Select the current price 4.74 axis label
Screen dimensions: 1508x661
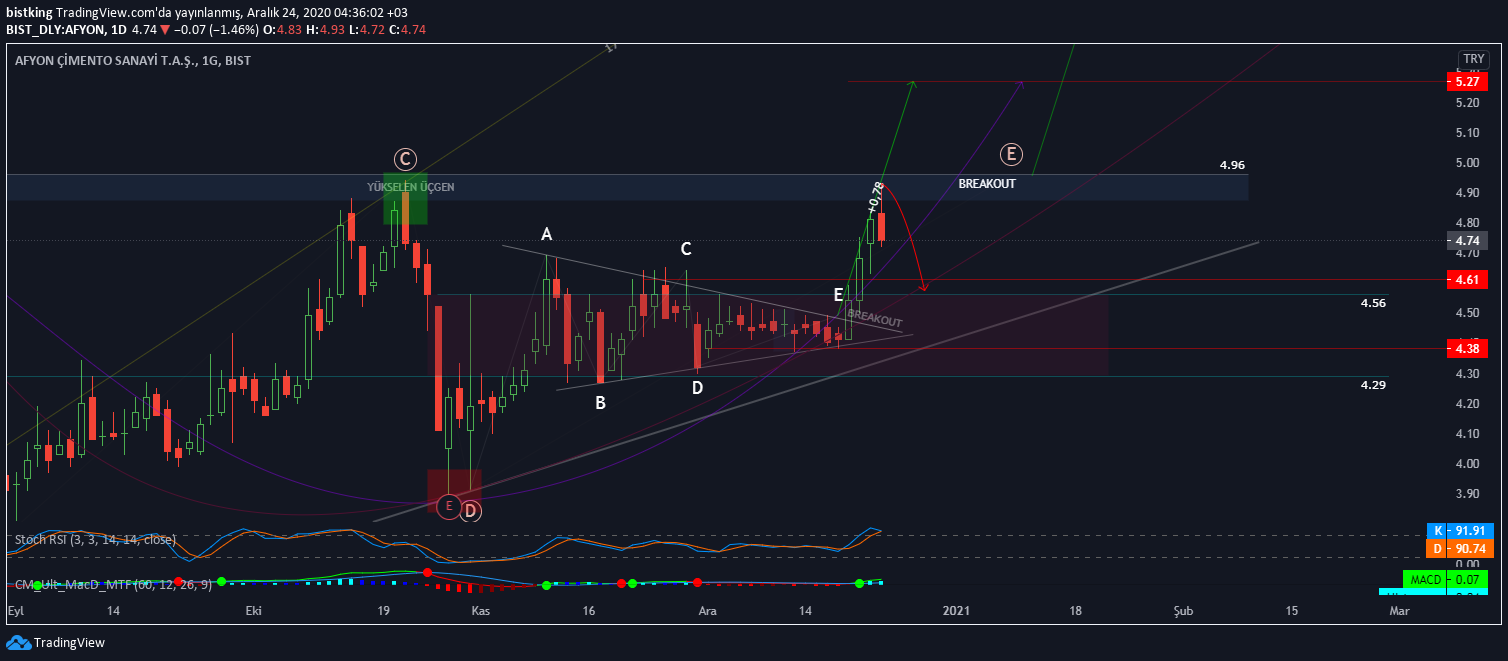coord(1467,240)
